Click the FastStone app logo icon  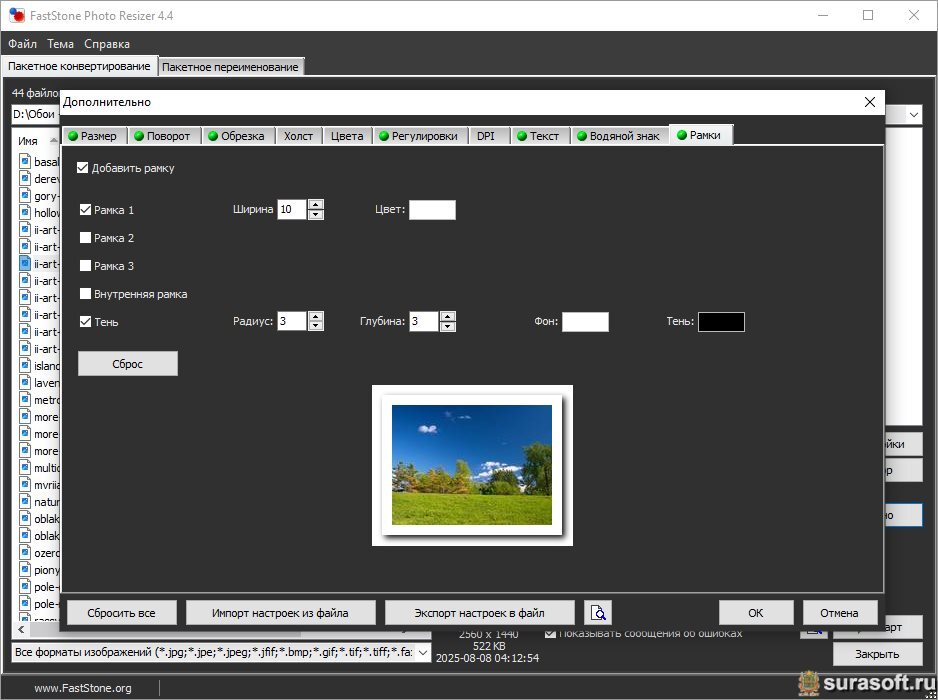pos(17,15)
